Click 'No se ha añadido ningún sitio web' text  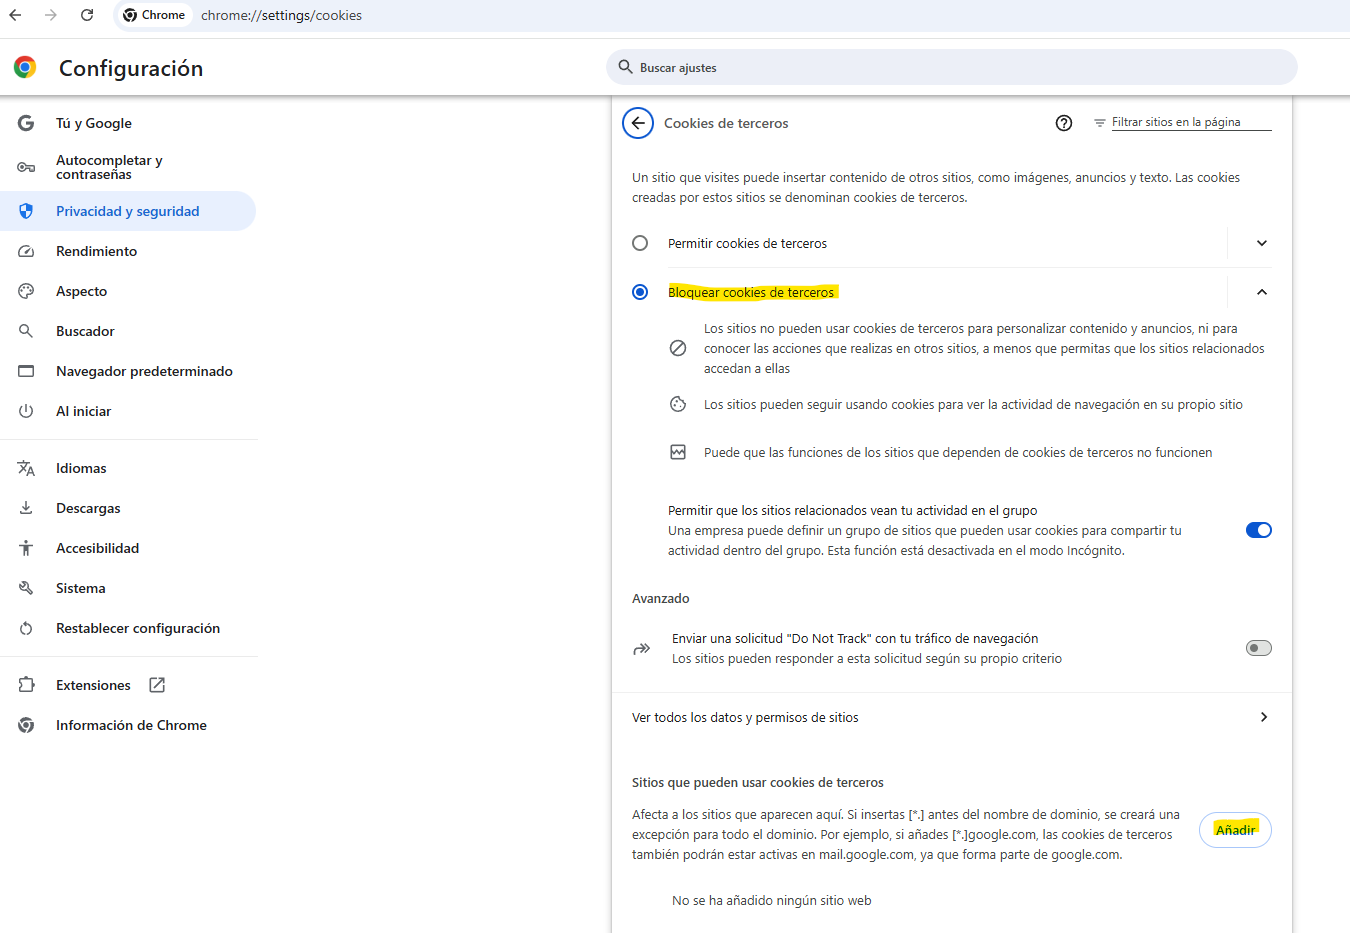click(772, 900)
